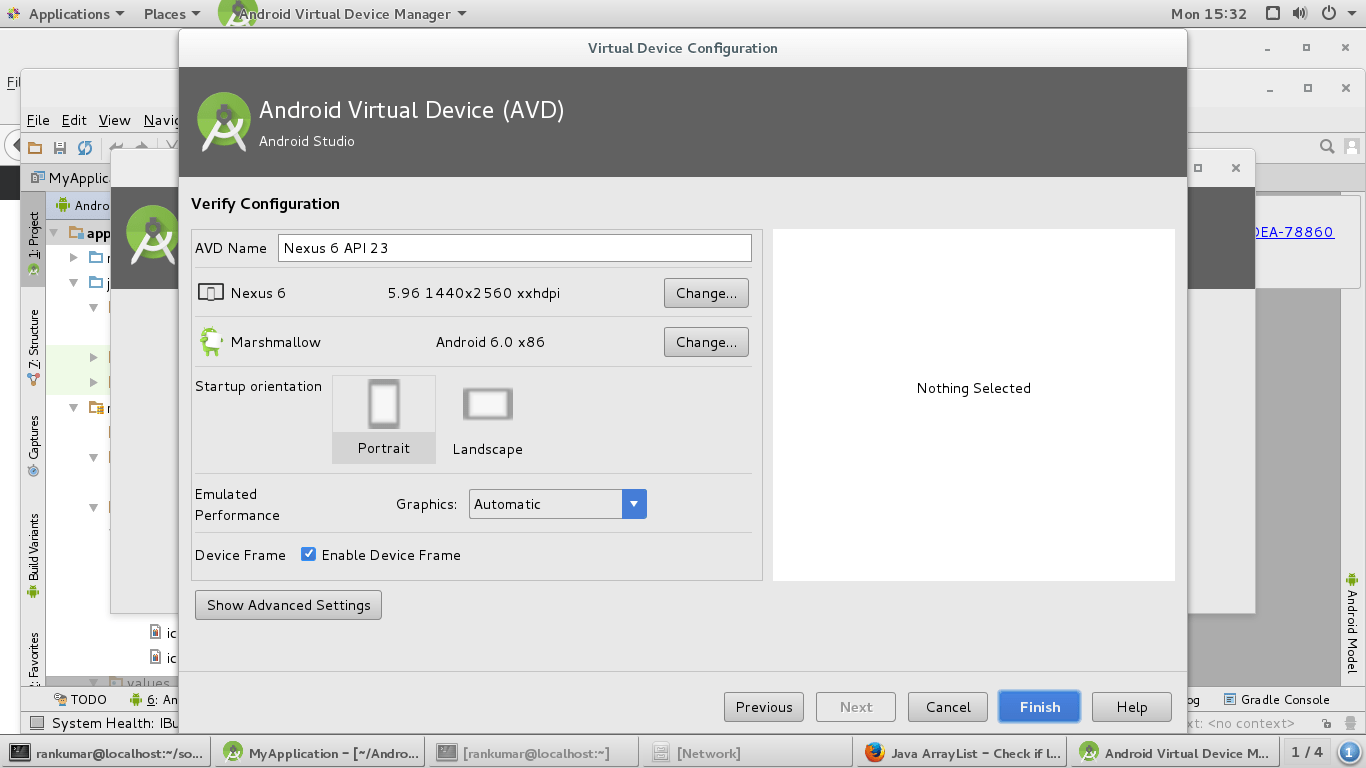Click the AVD Name input field
This screenshot has width=1366, height=768.
pyautogui.click(x=514, y=248)
